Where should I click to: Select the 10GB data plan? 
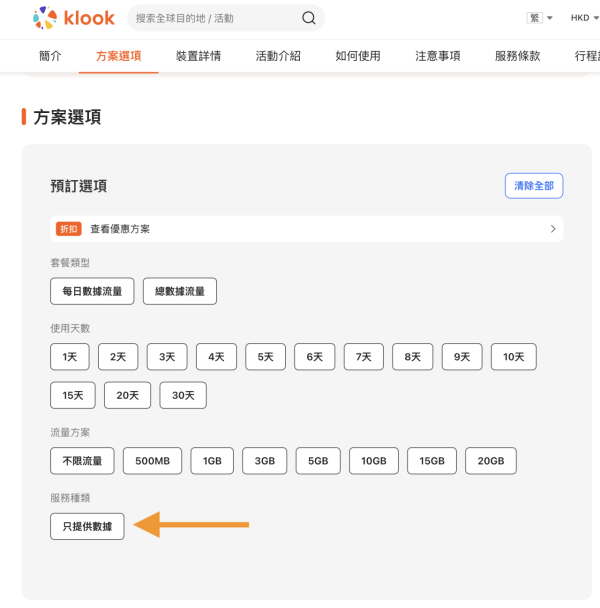[374, 461]
